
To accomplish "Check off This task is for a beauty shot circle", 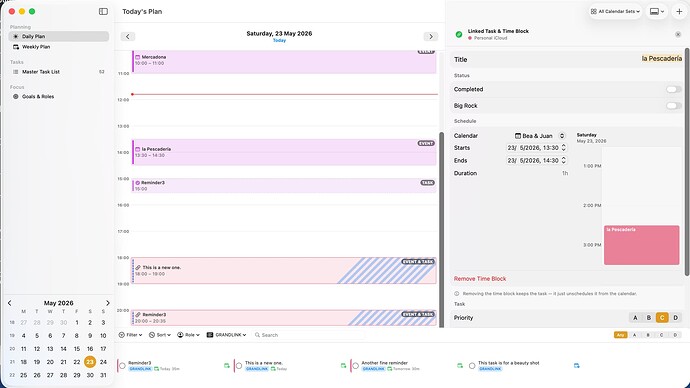I will (472, 366).
